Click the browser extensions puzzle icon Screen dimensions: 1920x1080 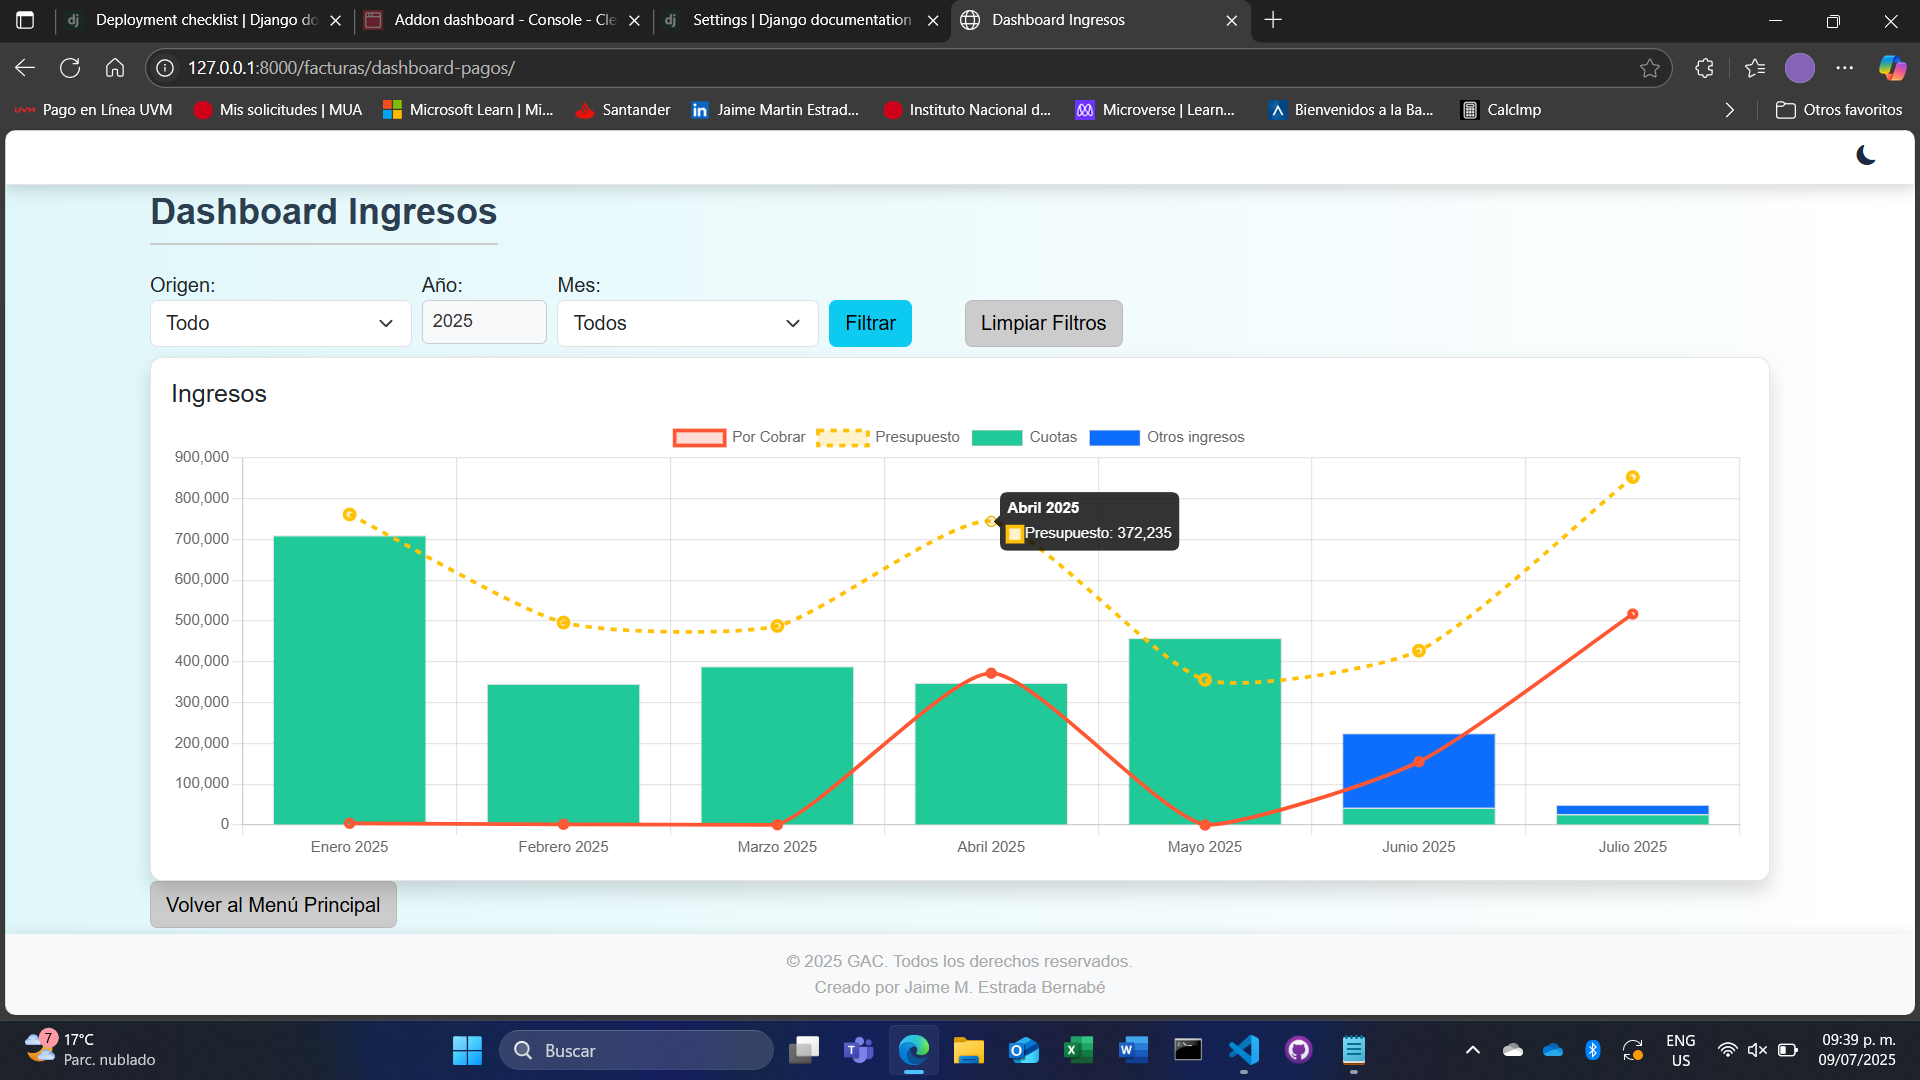tap(1703, 68)
